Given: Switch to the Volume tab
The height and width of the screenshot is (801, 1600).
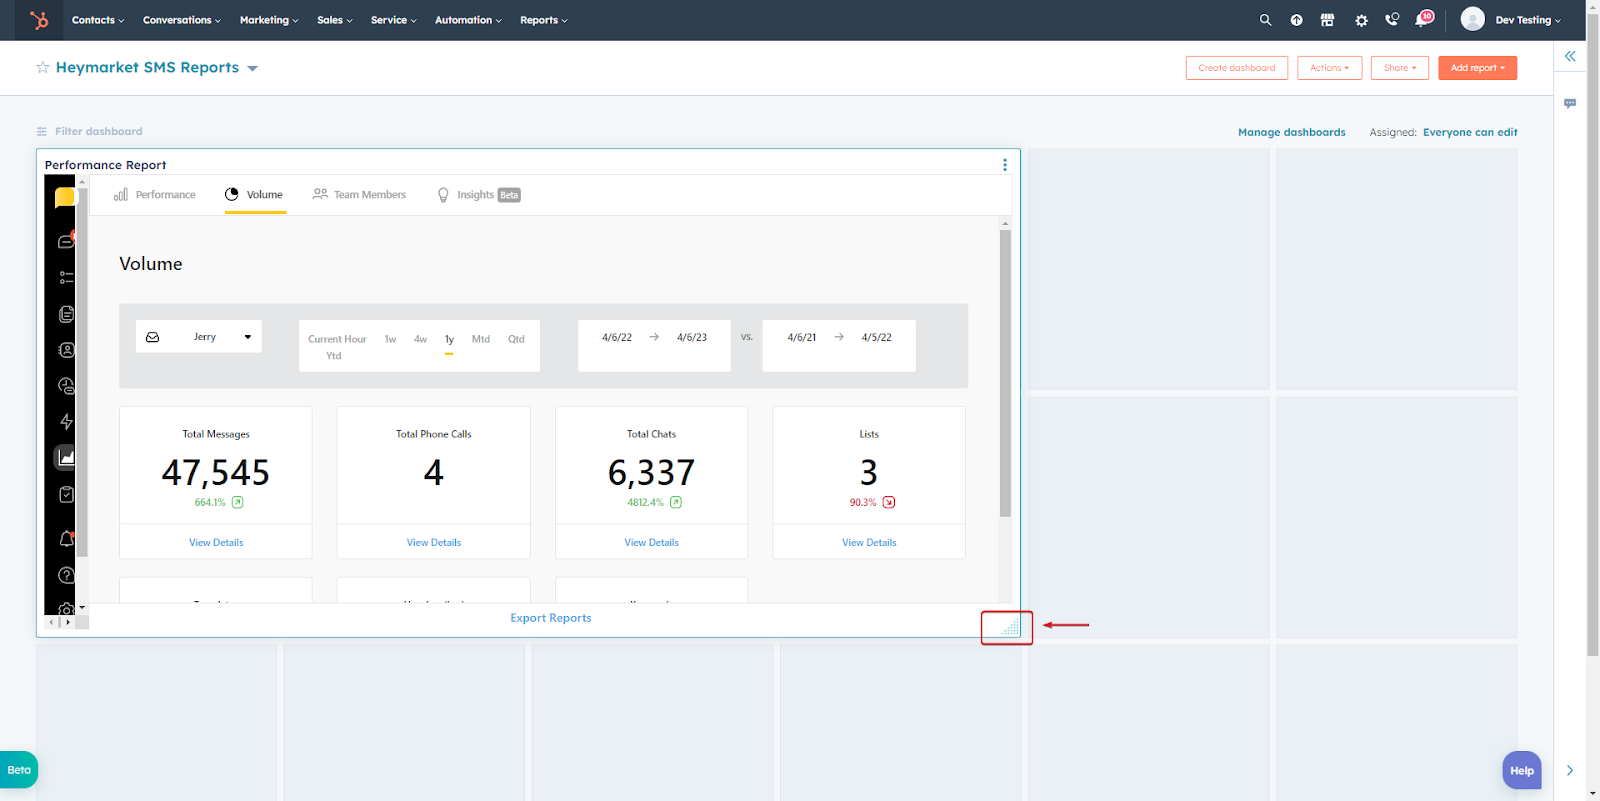Looking at the screenshot, I should pyautogui.click(x=254, y=195).
